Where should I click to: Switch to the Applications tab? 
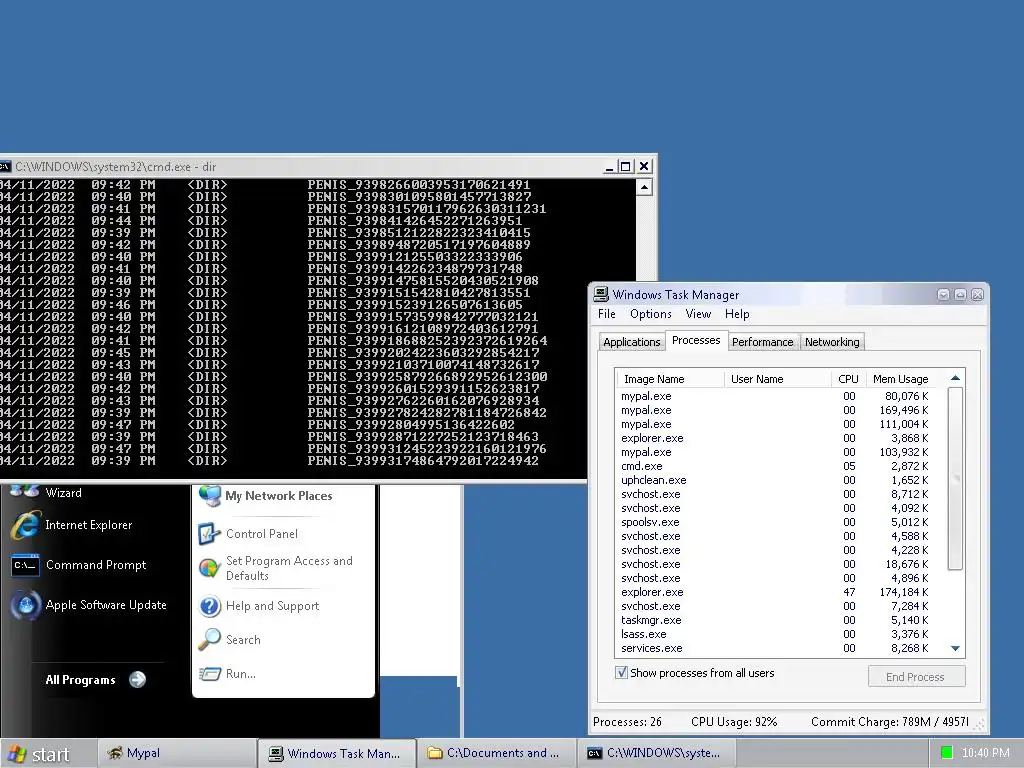pos(632,342)
